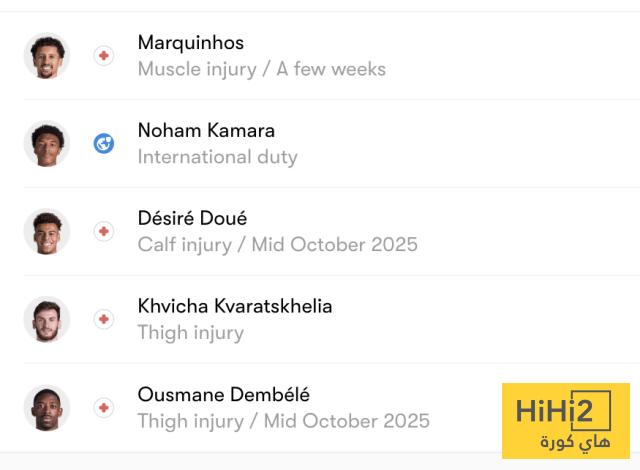The width and height of the screenshot is (640, 470).
Task: Click red cross injury icon beside Désiré Doué
Action: (x=104, y=232)
